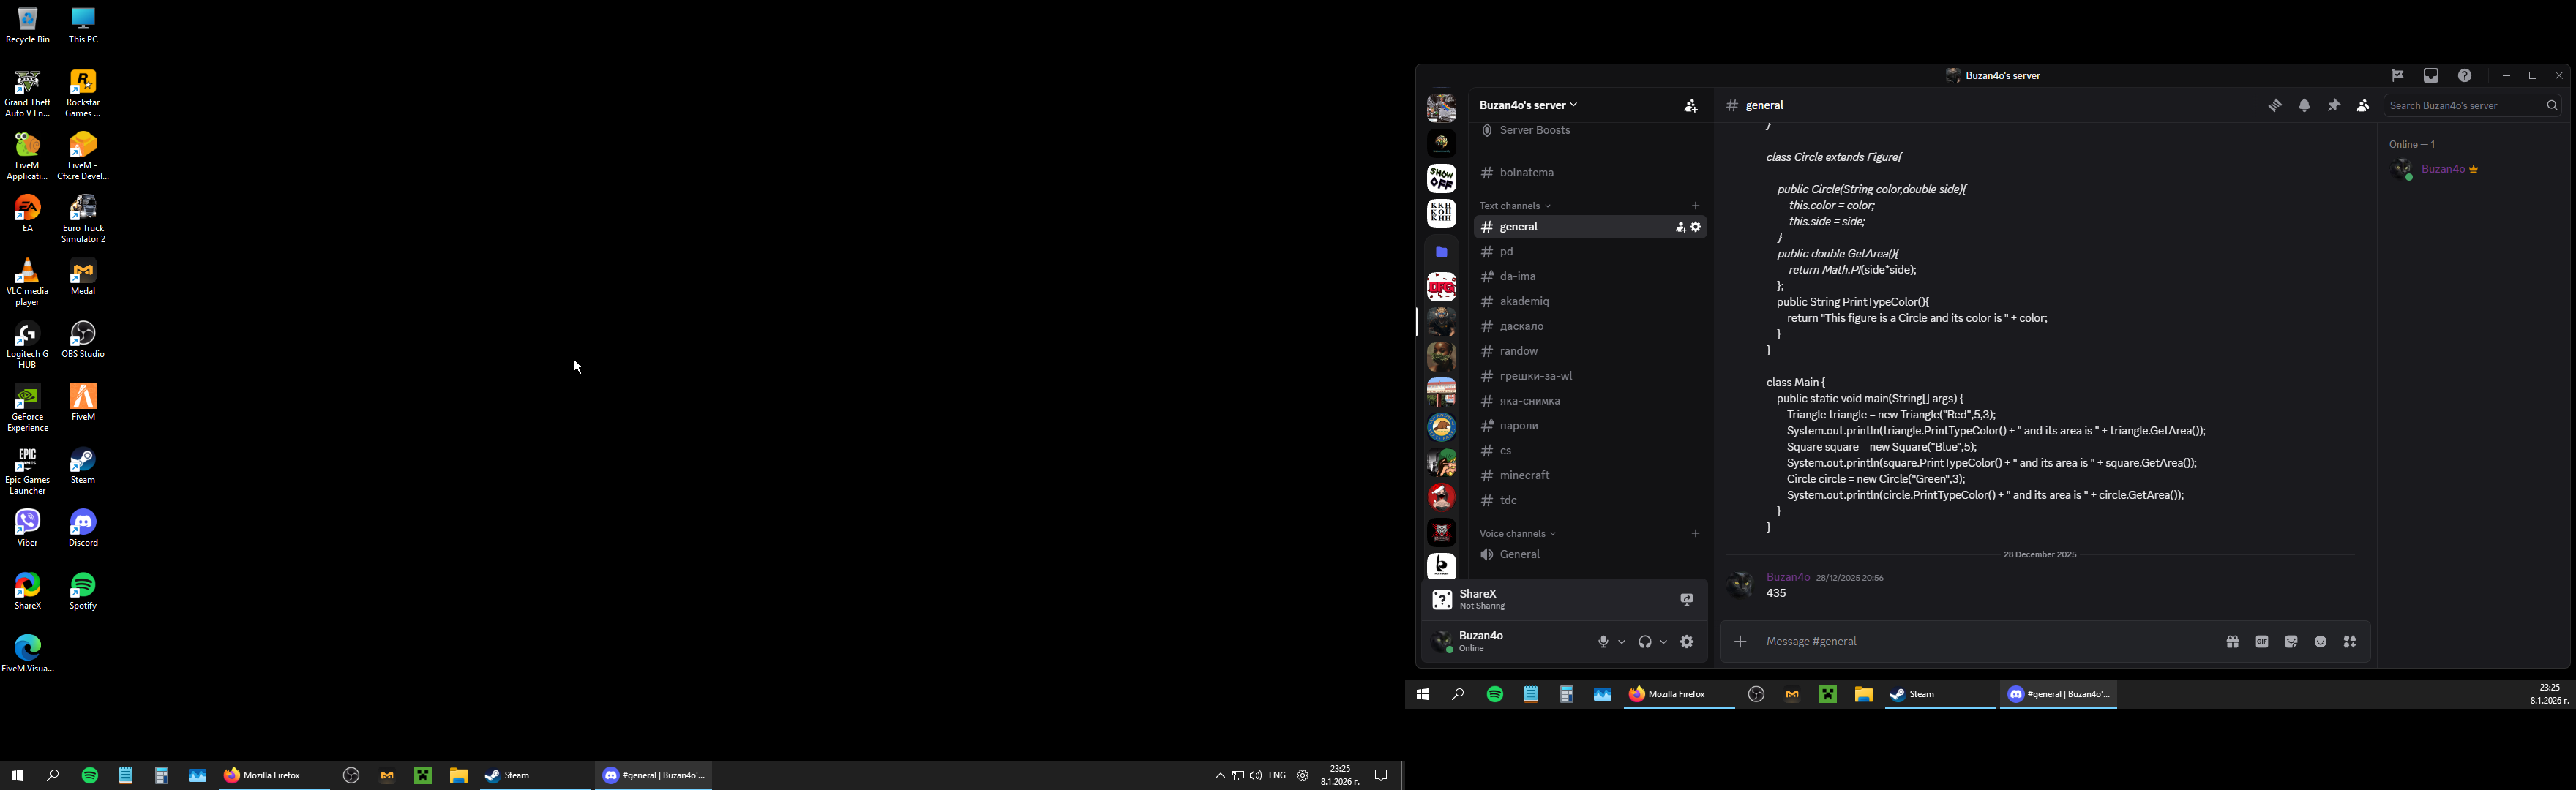Open the GIF picker
The height and width of the screenshot is (790, 2576).
[x=2262, y=642]
